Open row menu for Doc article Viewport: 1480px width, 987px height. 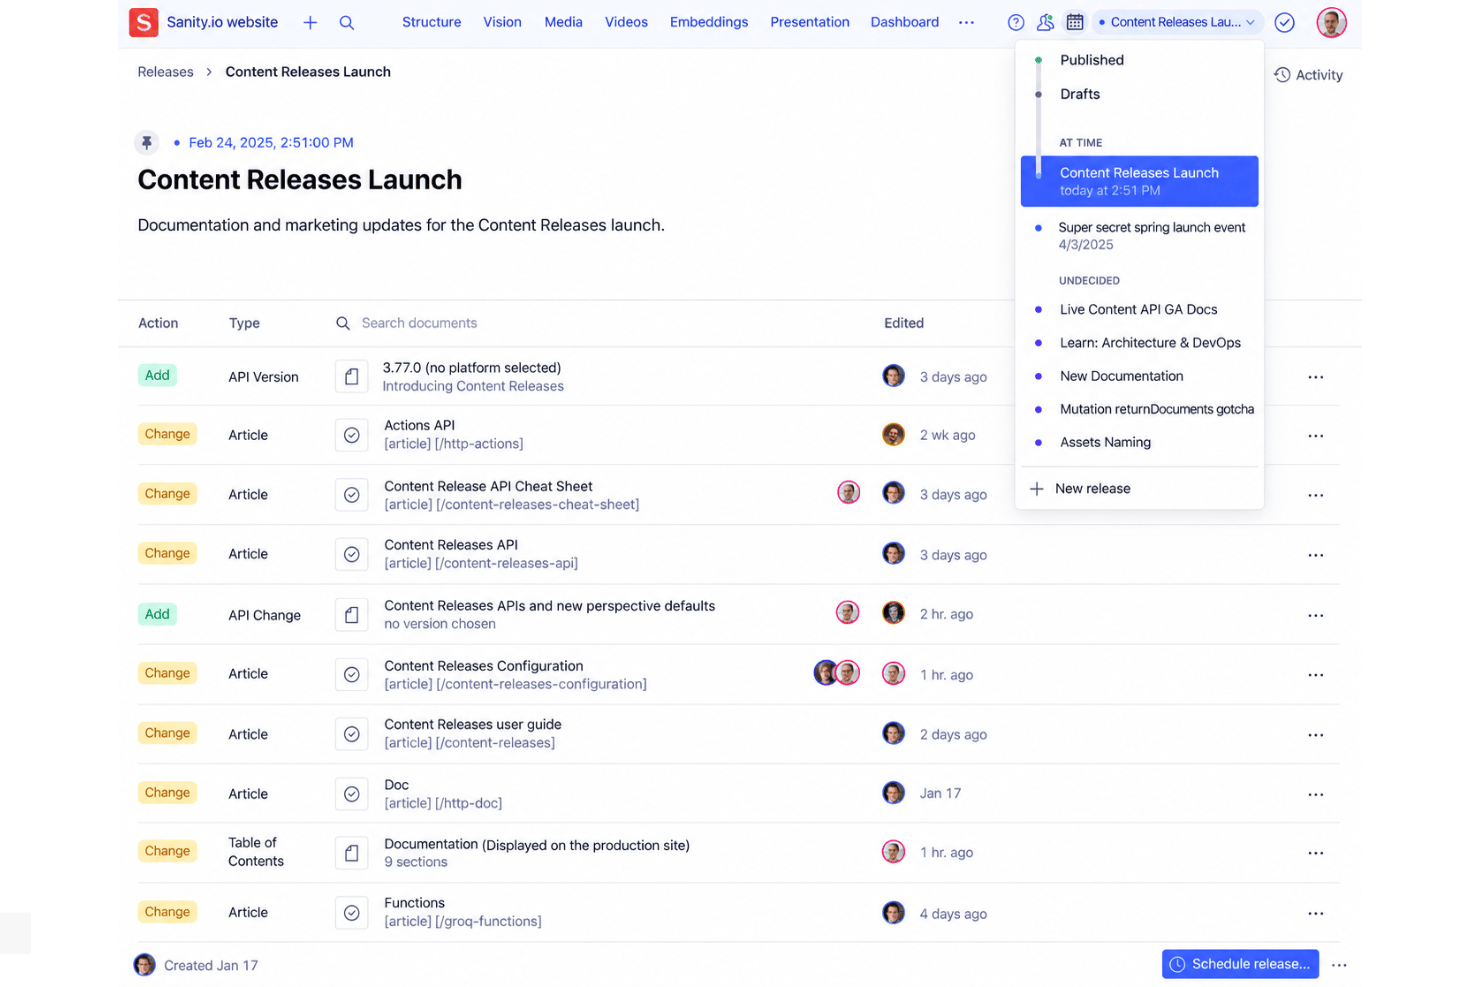coord(1316,794)
